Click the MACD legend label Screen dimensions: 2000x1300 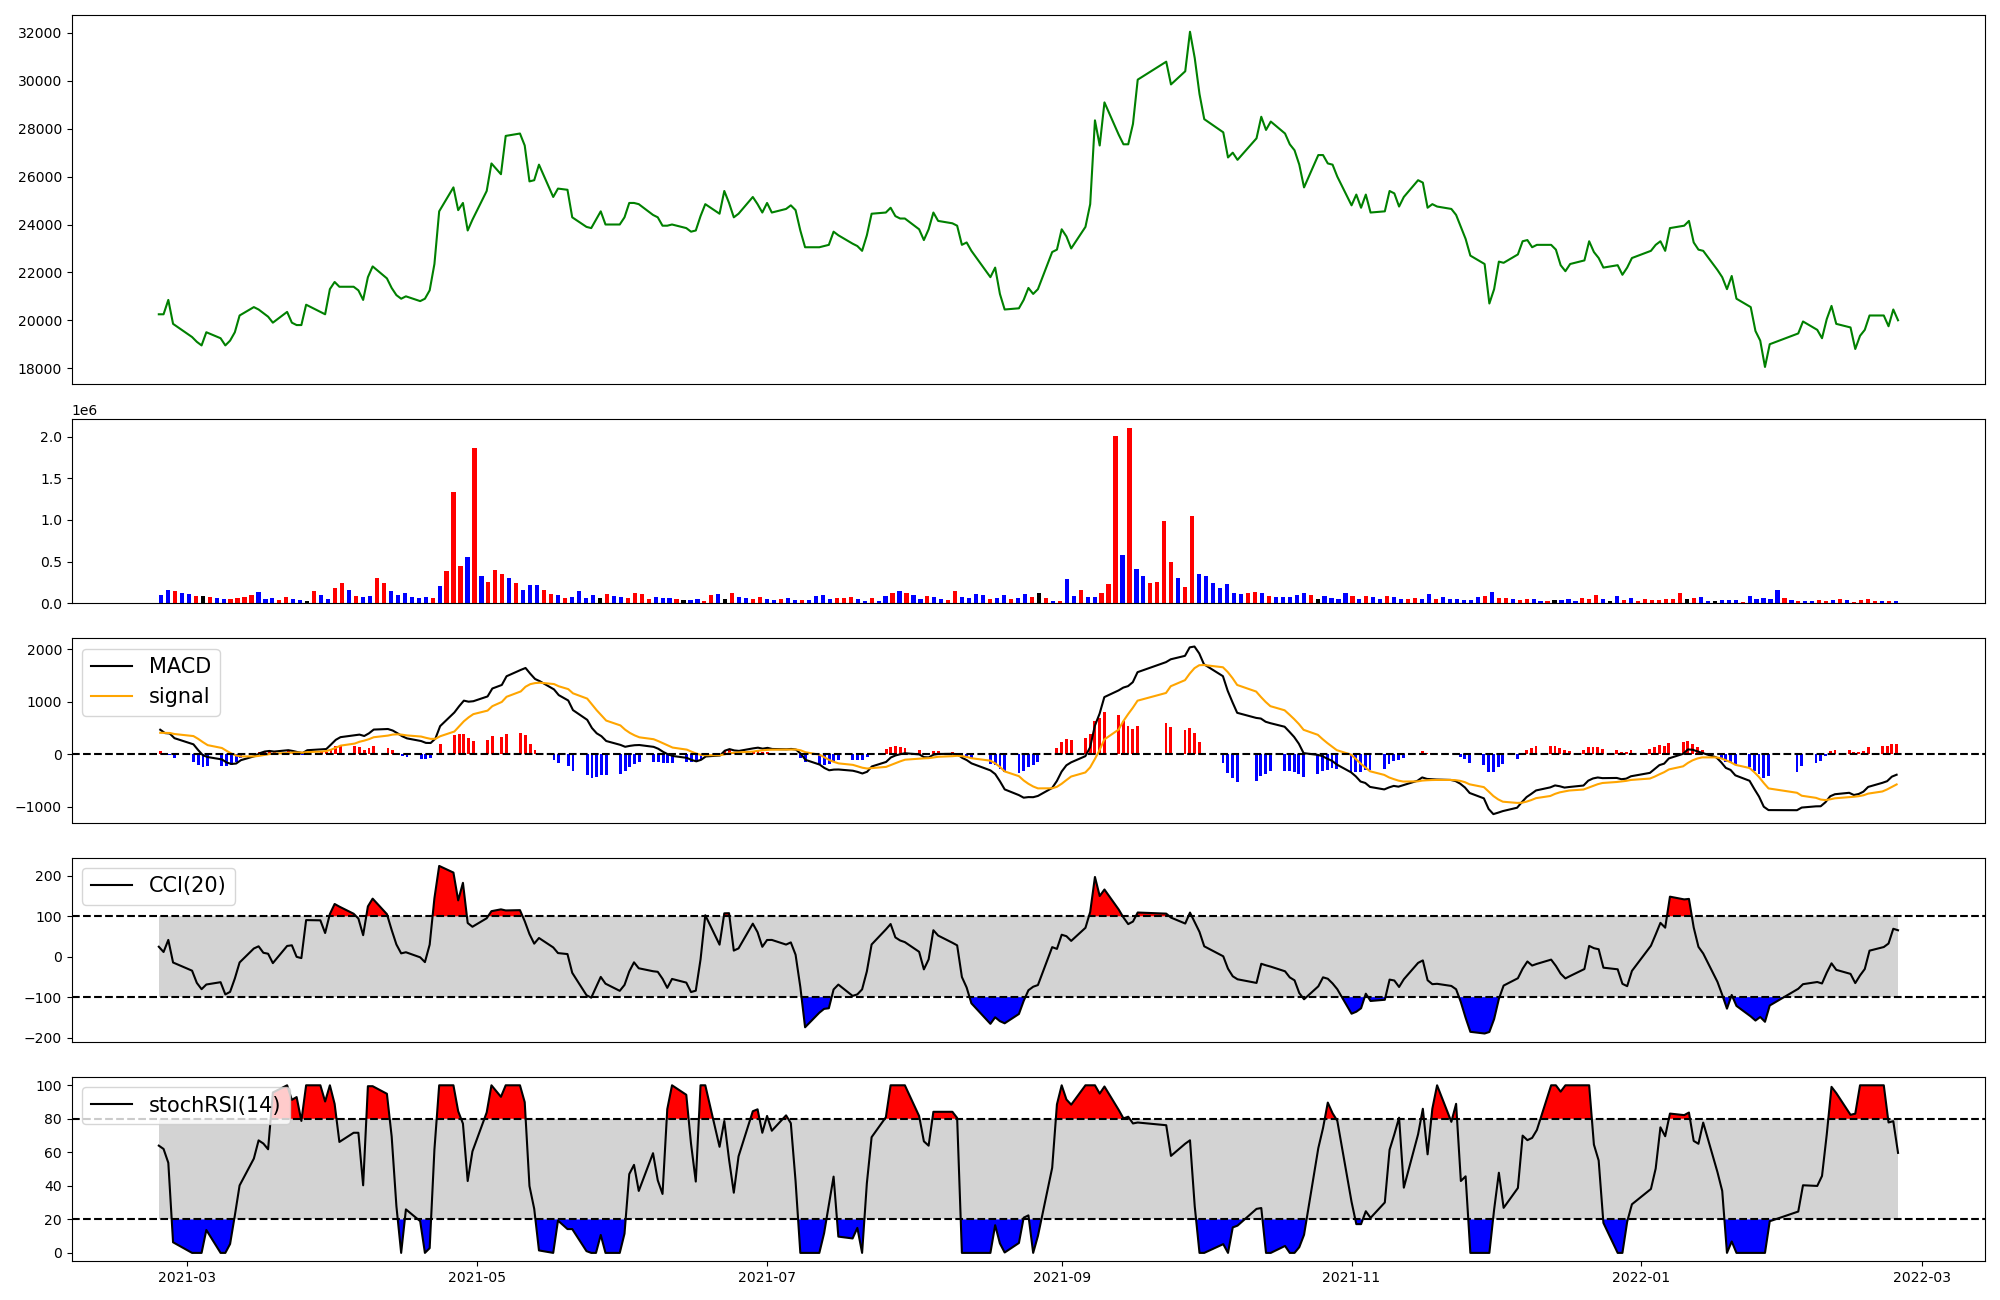(179, 666)
